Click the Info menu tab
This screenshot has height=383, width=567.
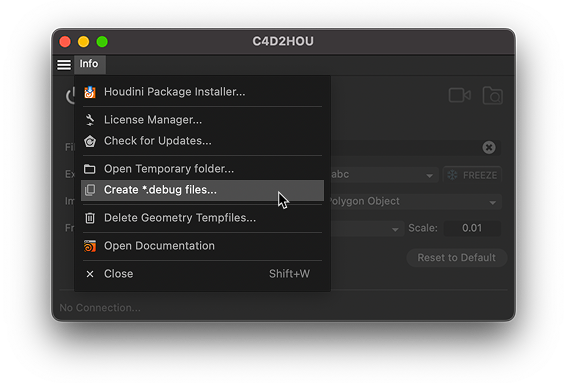[89, 64]
